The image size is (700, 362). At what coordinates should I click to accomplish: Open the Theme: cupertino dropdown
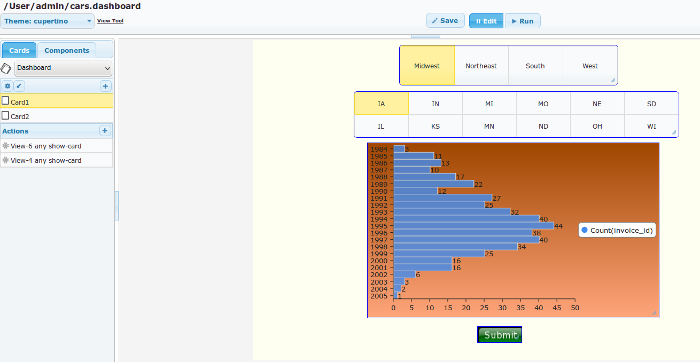(47, 21)
